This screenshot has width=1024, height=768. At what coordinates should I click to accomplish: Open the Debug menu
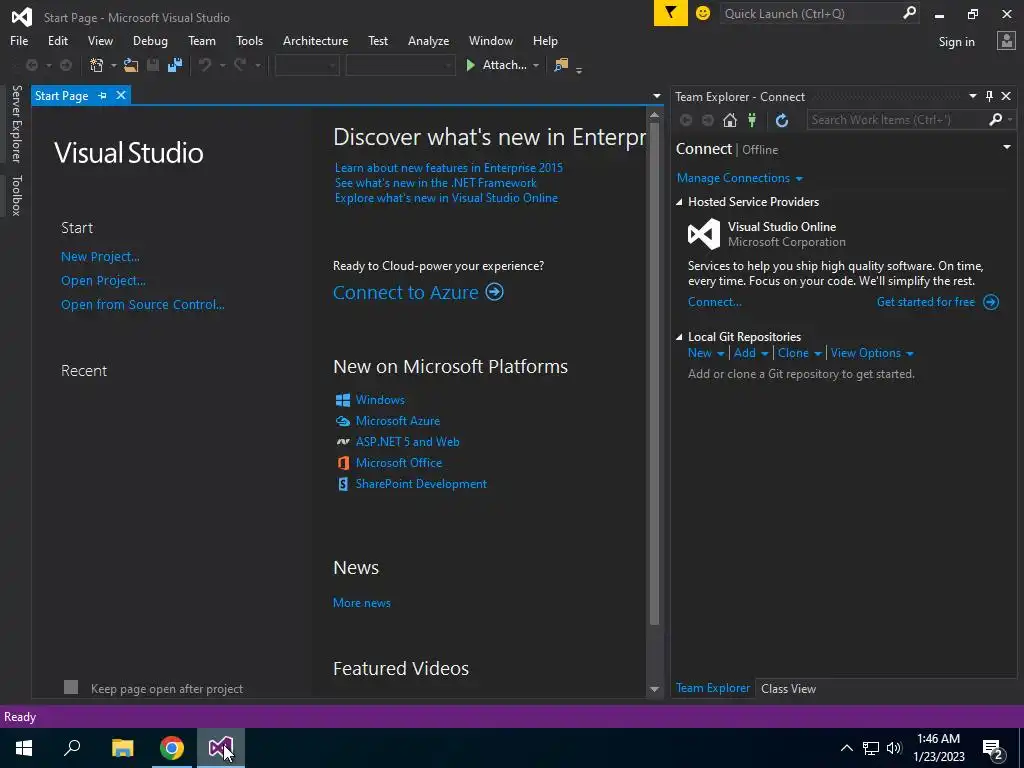tap(150, 40)
